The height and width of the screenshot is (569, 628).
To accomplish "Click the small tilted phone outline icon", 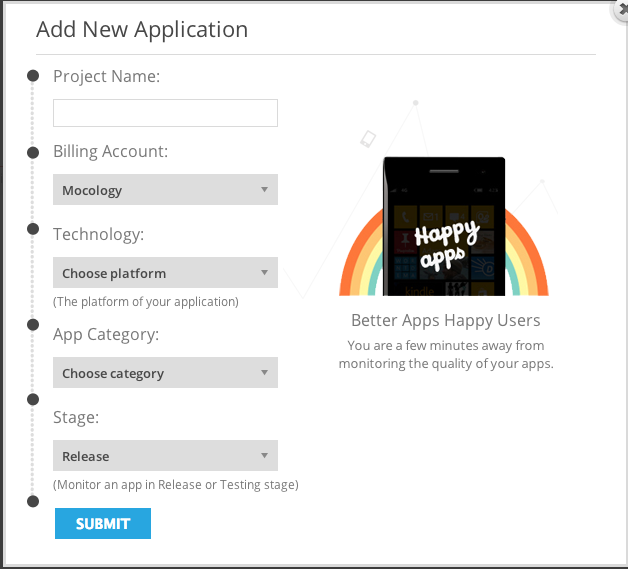I will 367,139.
